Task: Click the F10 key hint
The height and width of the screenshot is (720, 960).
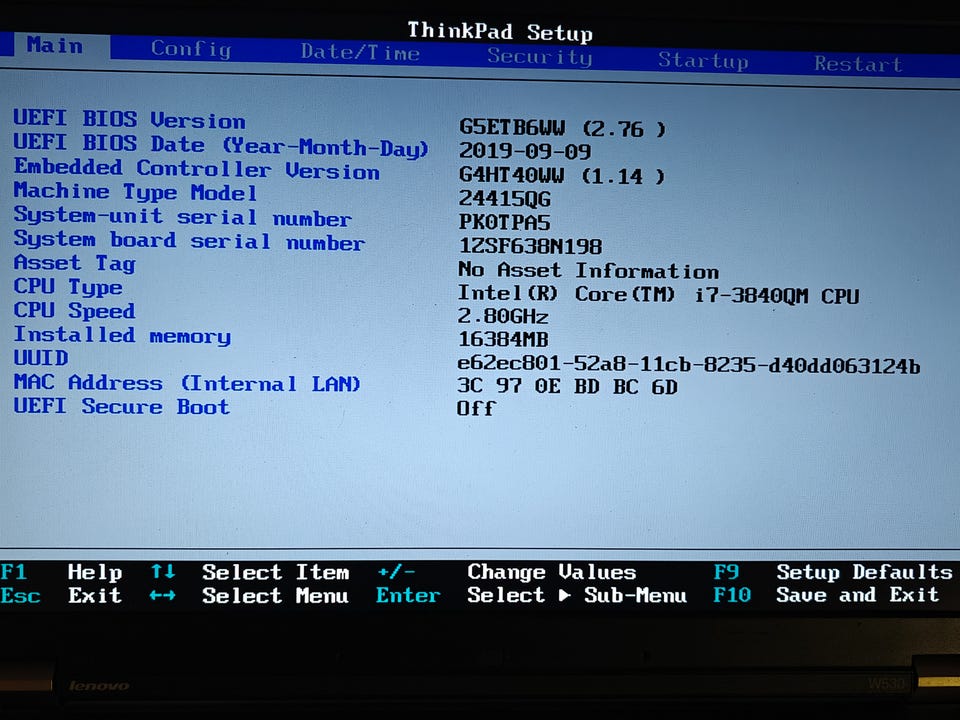Action: click(732, 594)
